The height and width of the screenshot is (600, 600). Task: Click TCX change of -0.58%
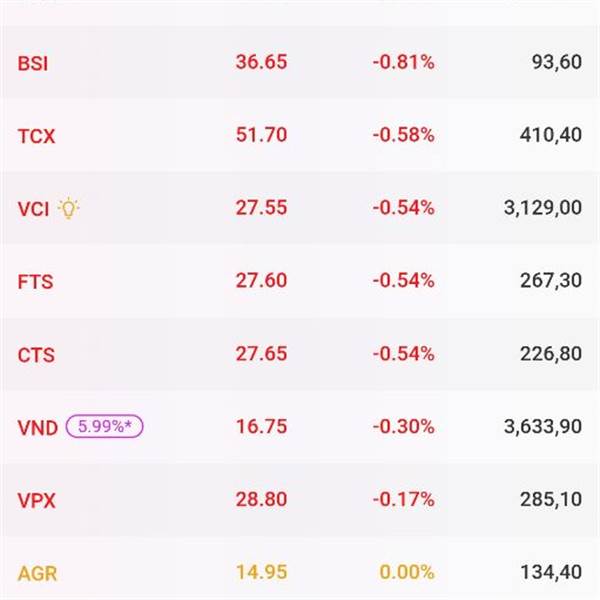(404, 135)
